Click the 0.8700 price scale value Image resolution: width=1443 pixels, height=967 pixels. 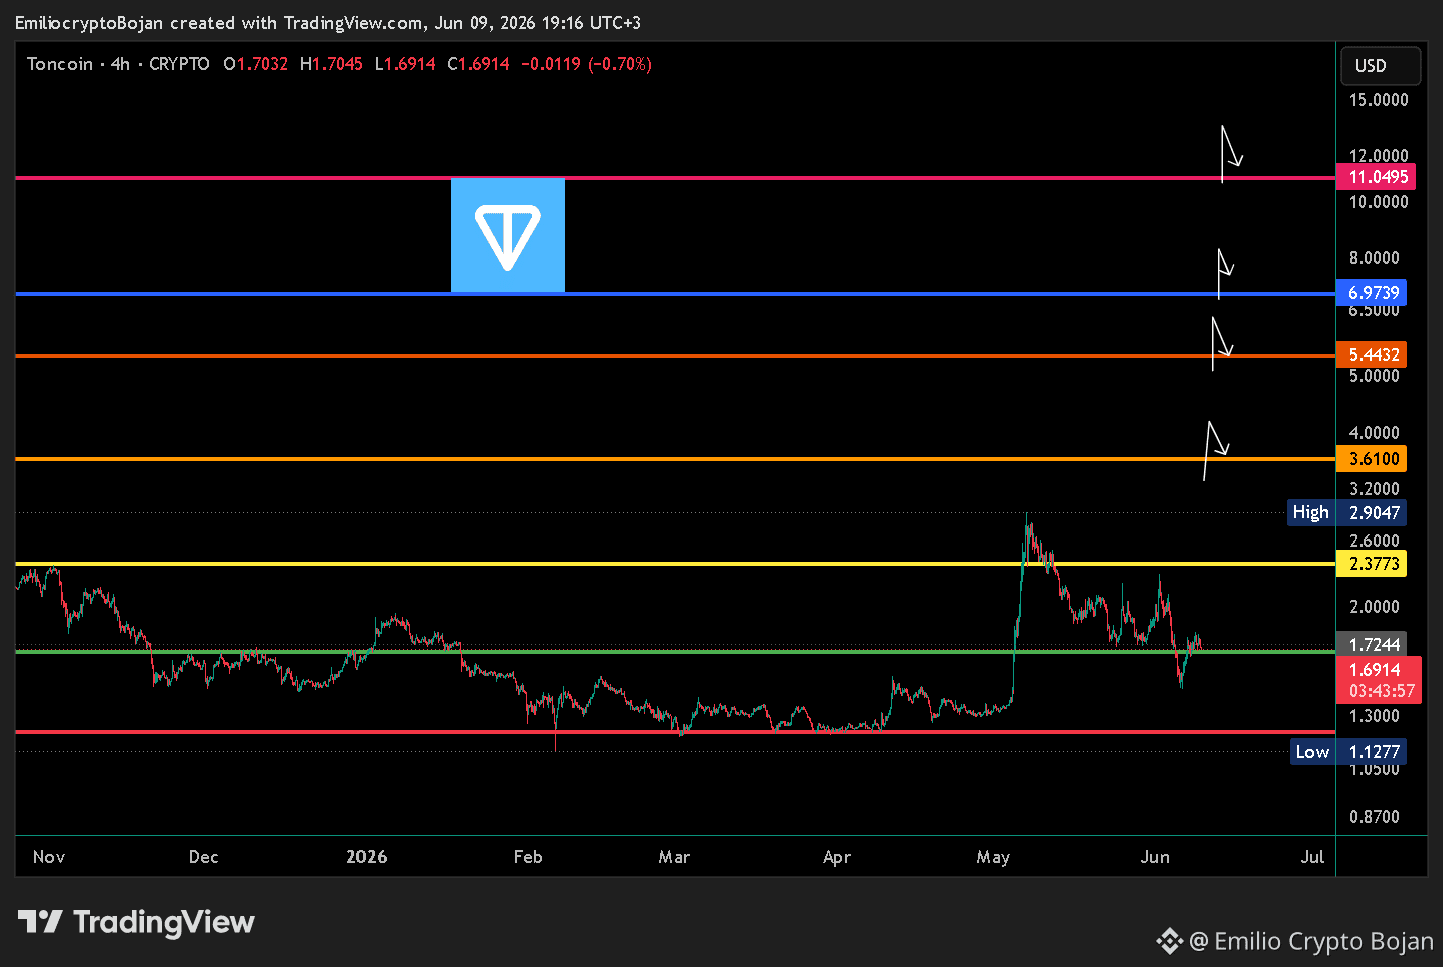point(1374,817)
